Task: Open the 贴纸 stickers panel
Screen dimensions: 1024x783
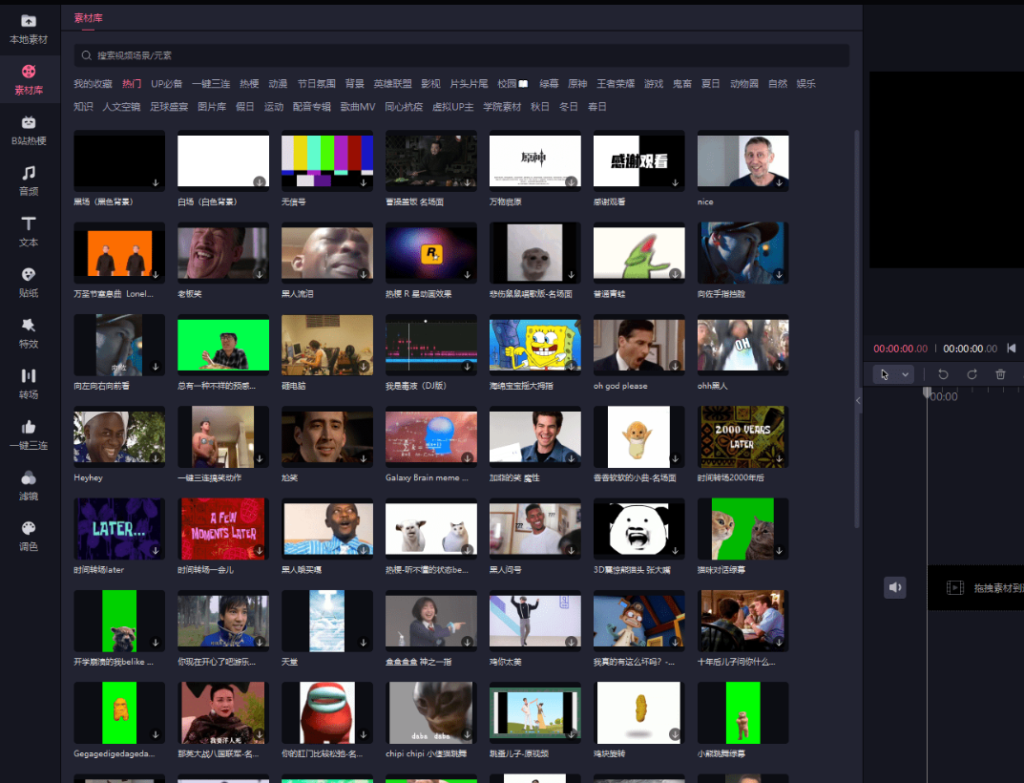Action: (x=29, y=283)
